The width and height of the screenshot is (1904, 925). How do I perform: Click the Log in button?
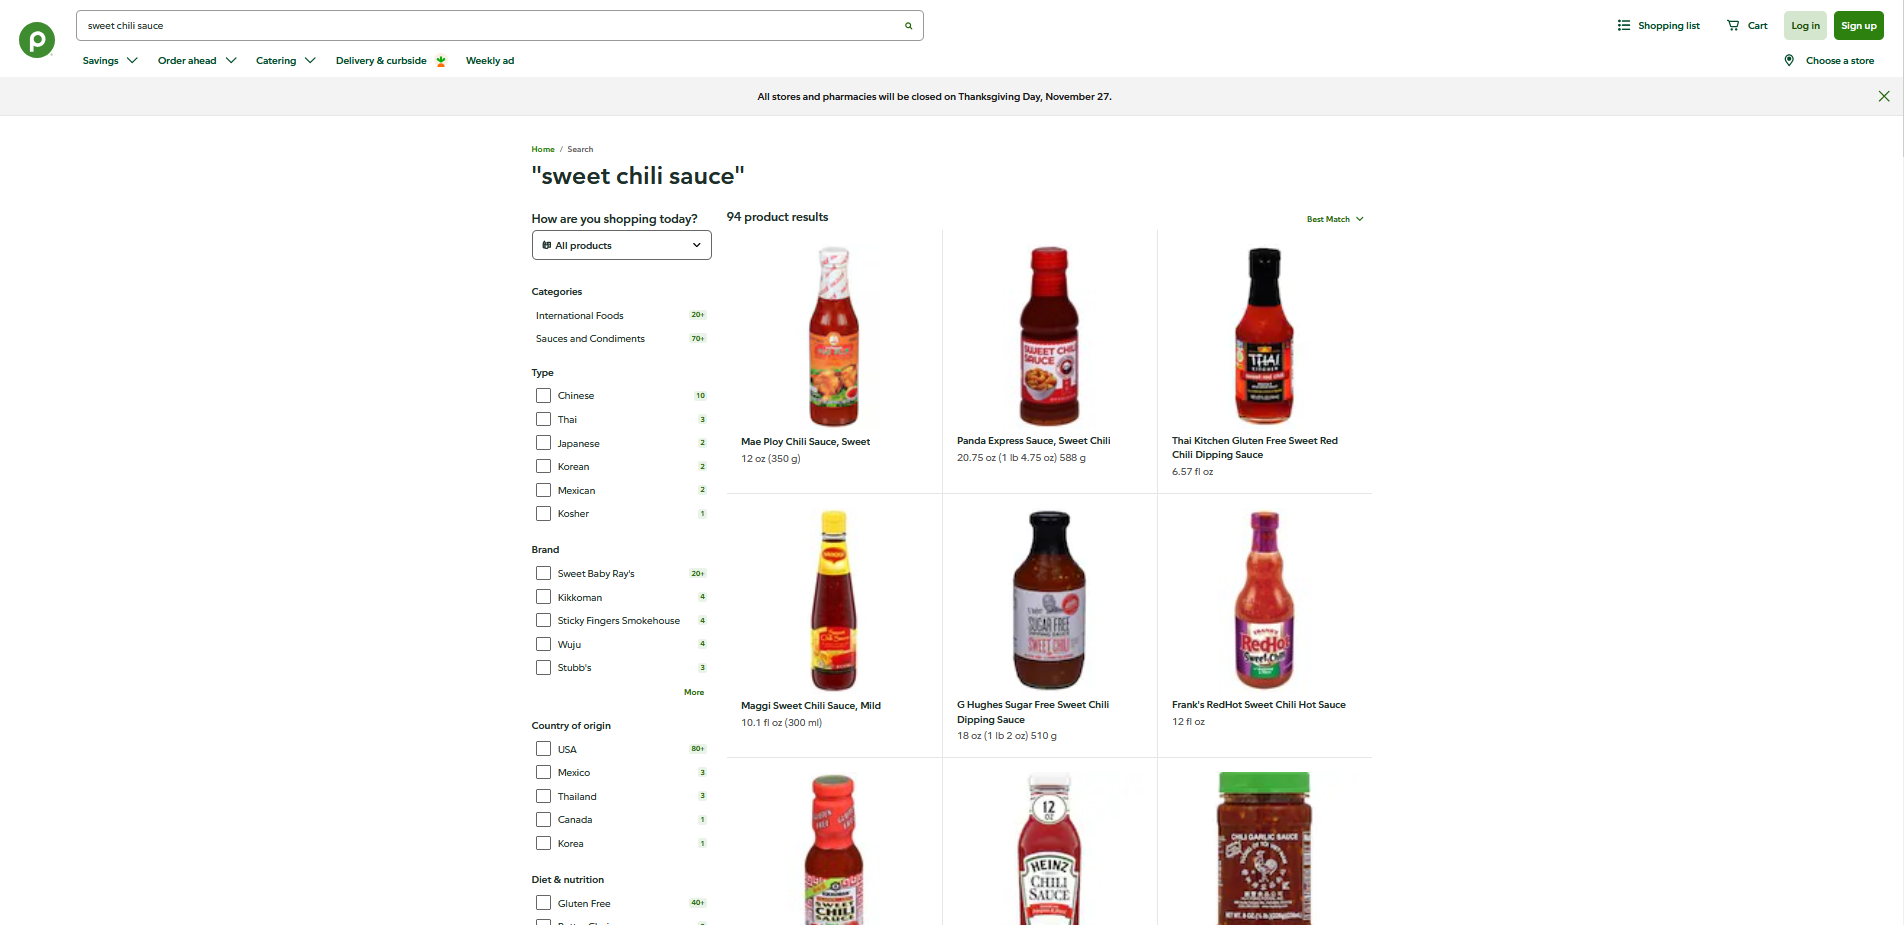click(1805, 26)
